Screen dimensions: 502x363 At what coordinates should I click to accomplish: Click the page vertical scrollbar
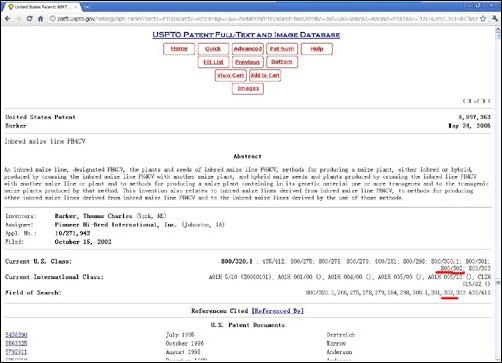(498, 193)
